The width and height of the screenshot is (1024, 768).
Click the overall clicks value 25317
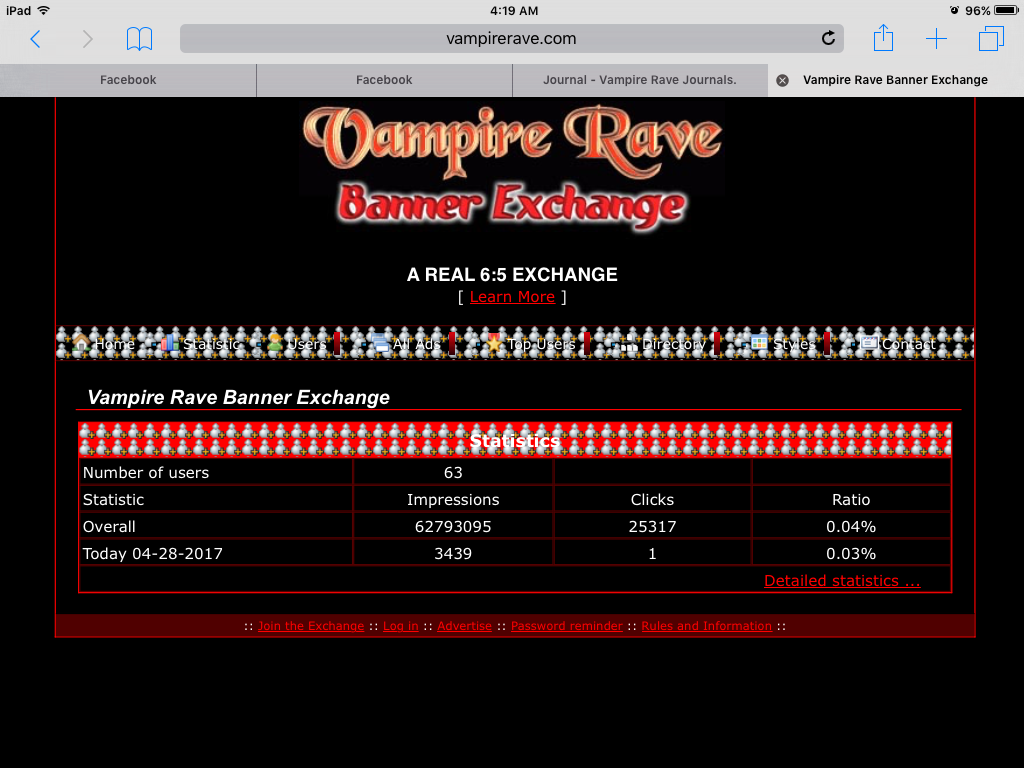click(652, 526)
